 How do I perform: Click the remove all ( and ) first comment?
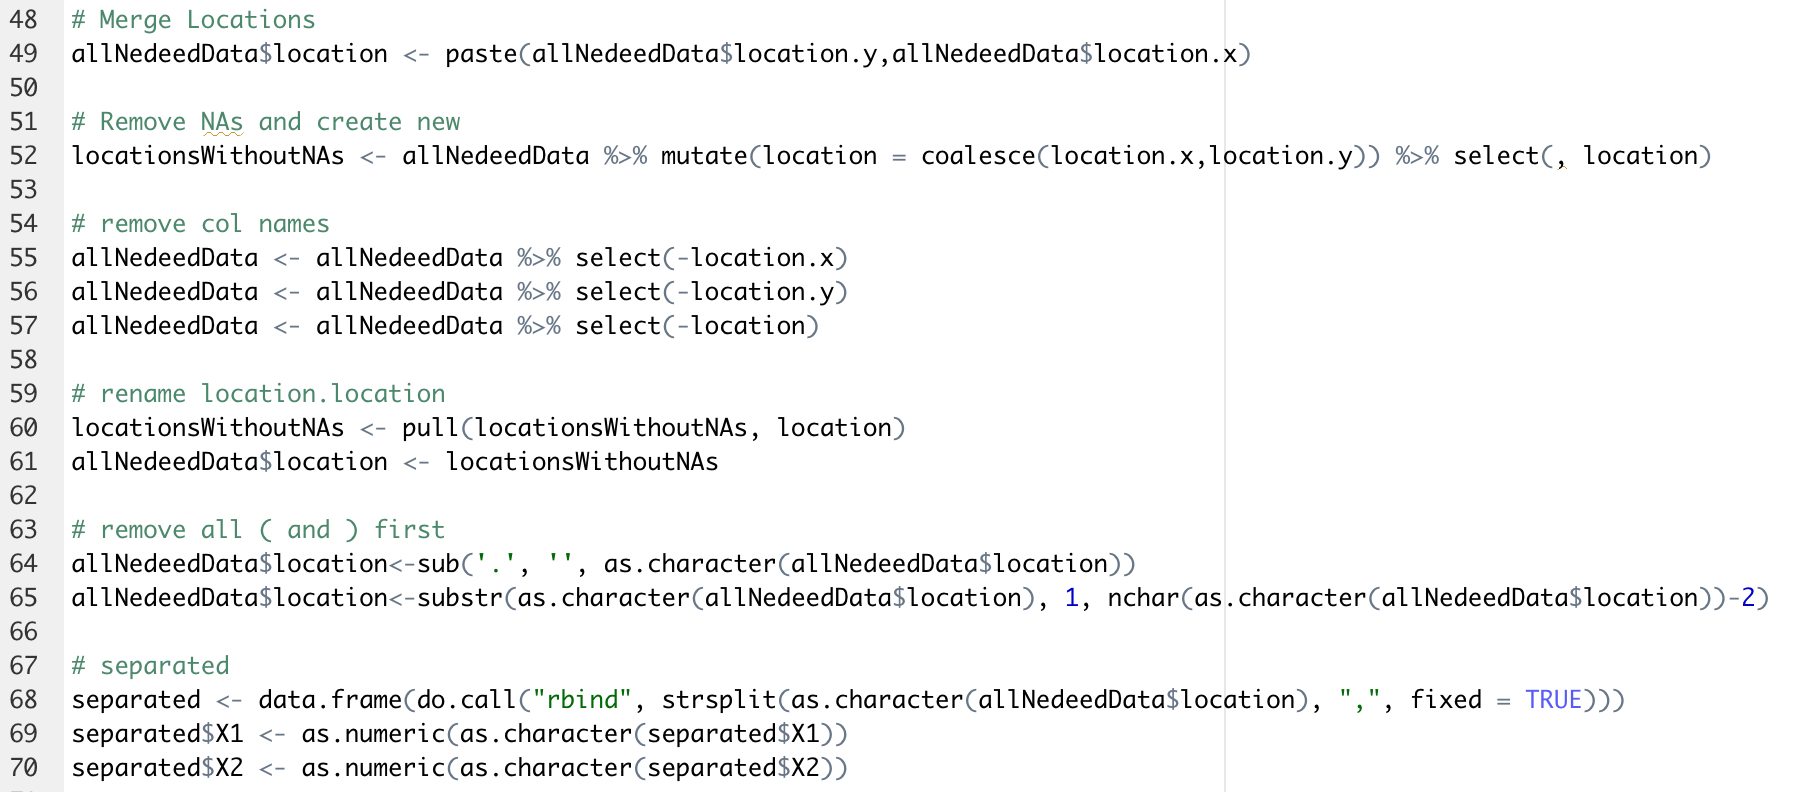[258, 530]
